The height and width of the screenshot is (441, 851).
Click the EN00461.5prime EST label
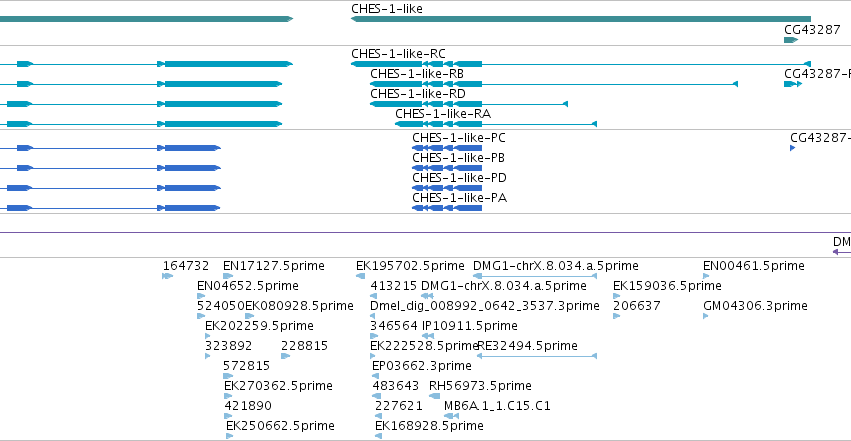753,266
